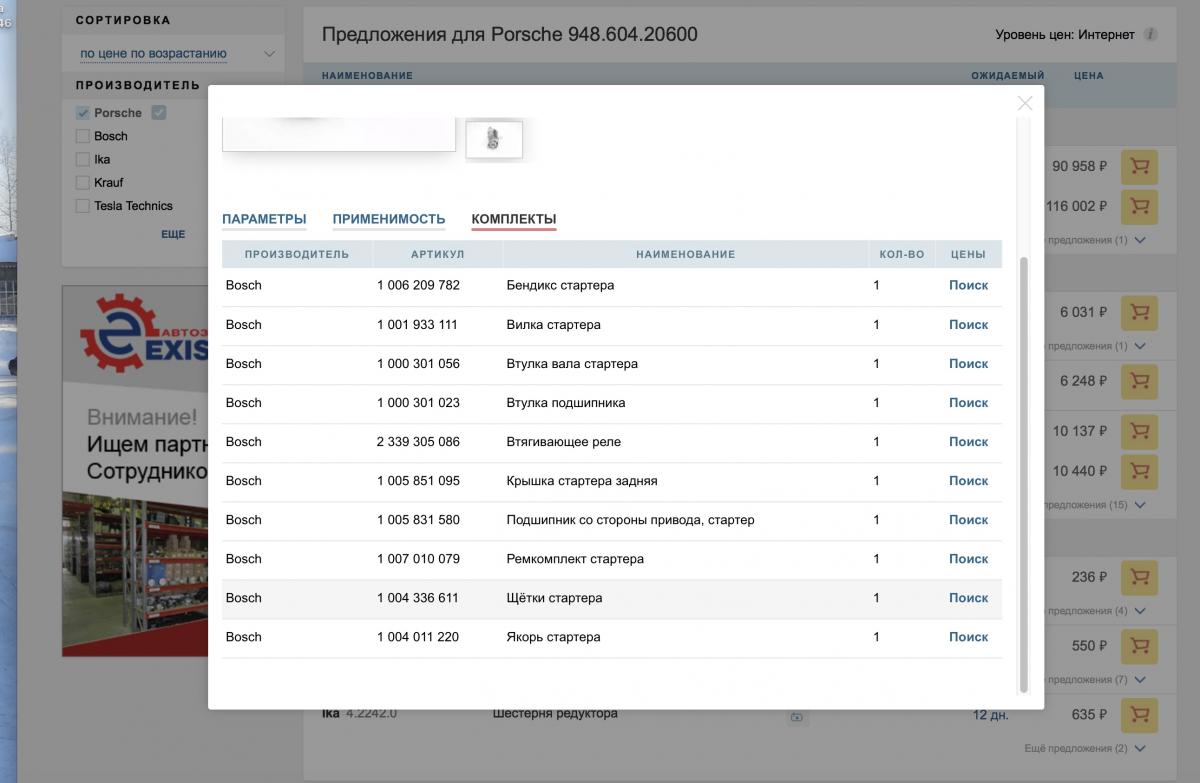The height and width of the screenshot is (783, 1200).
Task: Expand more offers (15) list
Action: pyautogui.click(x=1140, y=505)
